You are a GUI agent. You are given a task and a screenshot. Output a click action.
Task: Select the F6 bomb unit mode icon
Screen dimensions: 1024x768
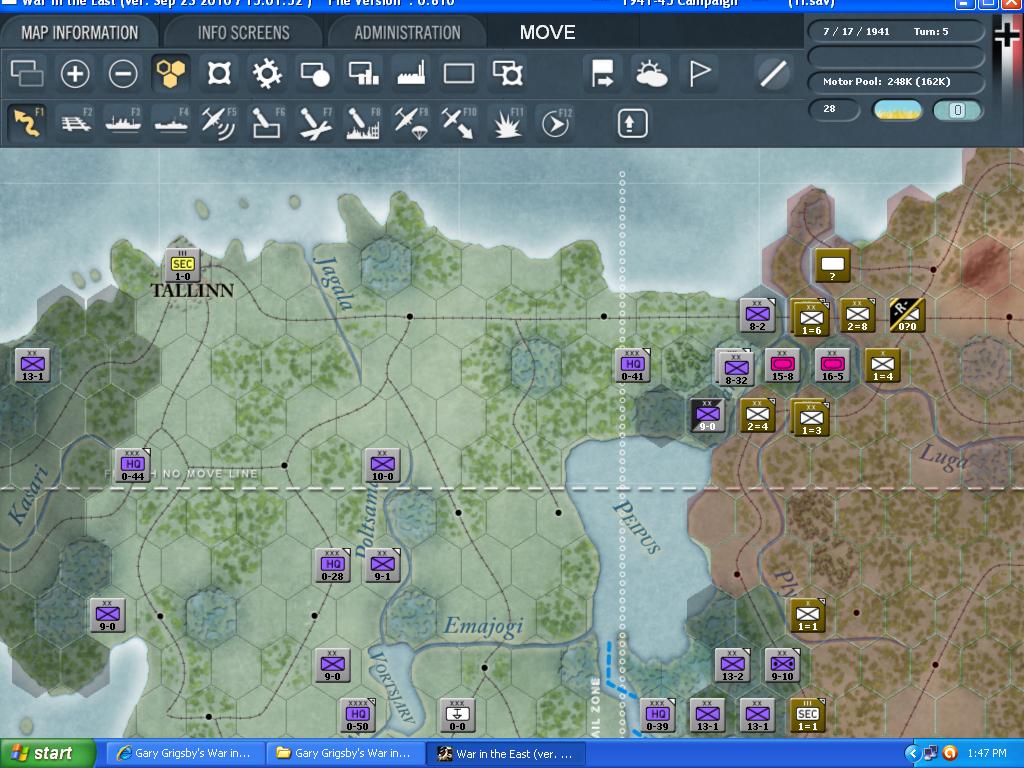tap(268, 122)
